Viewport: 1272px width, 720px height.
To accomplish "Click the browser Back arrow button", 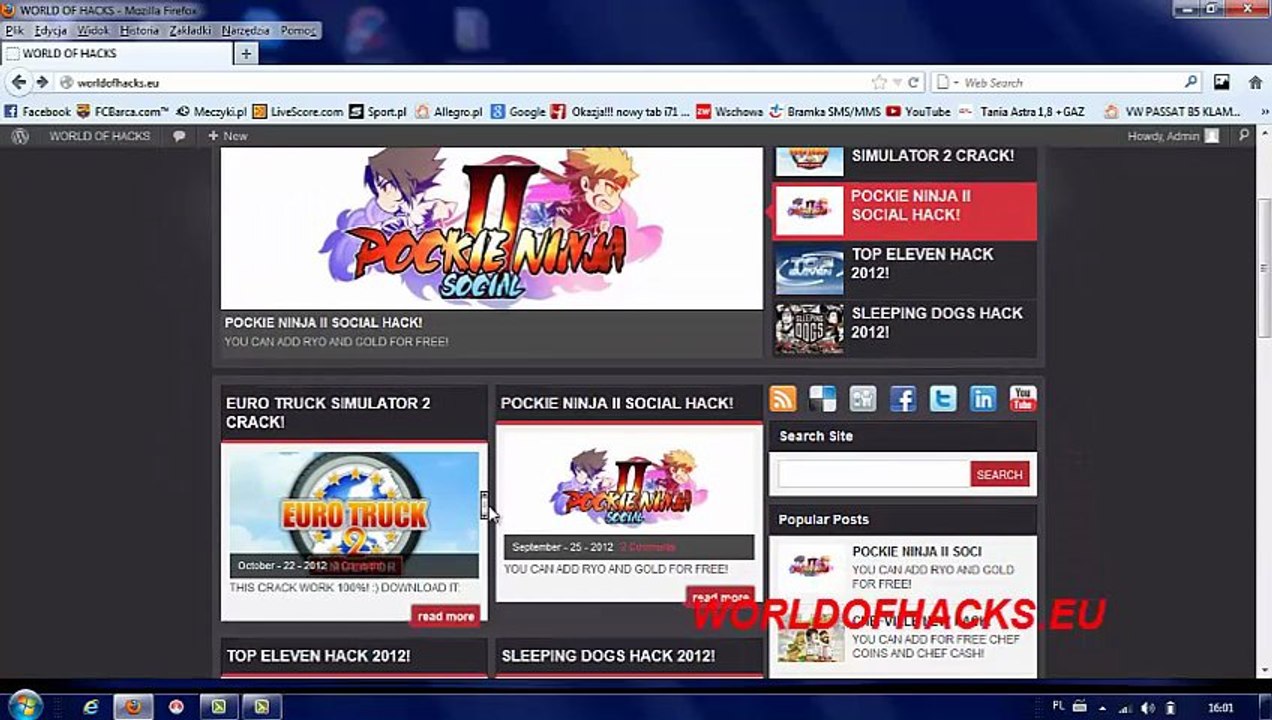I will coord(19,82).
